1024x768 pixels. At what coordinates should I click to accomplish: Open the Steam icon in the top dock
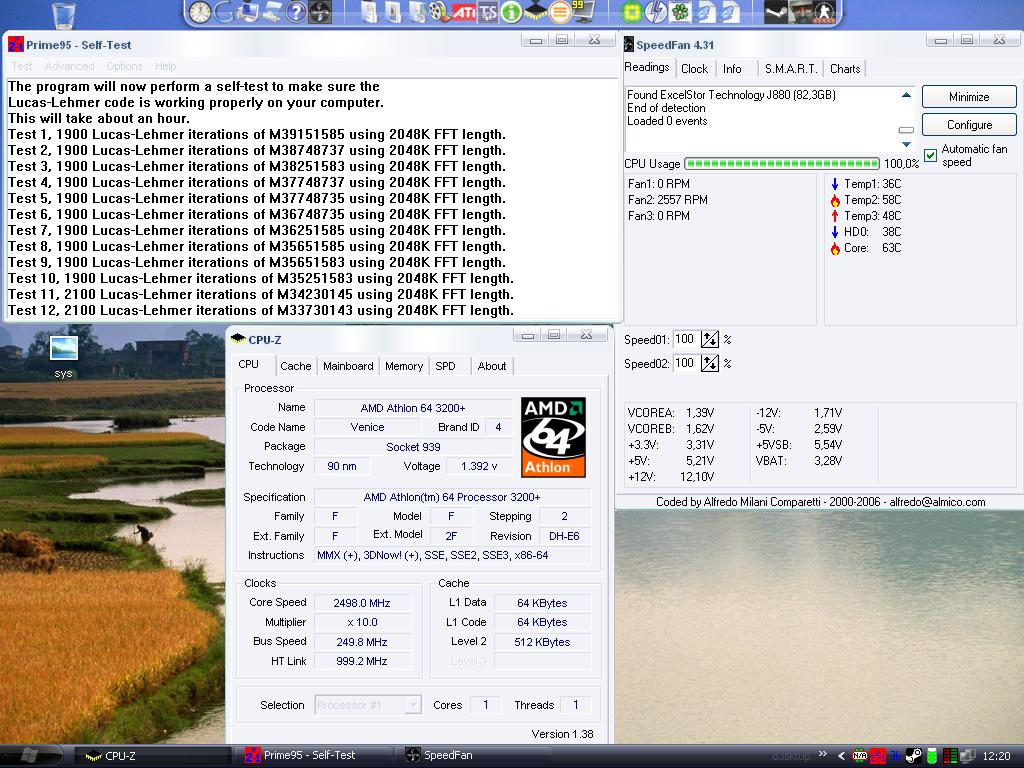[x=775, y=12]
